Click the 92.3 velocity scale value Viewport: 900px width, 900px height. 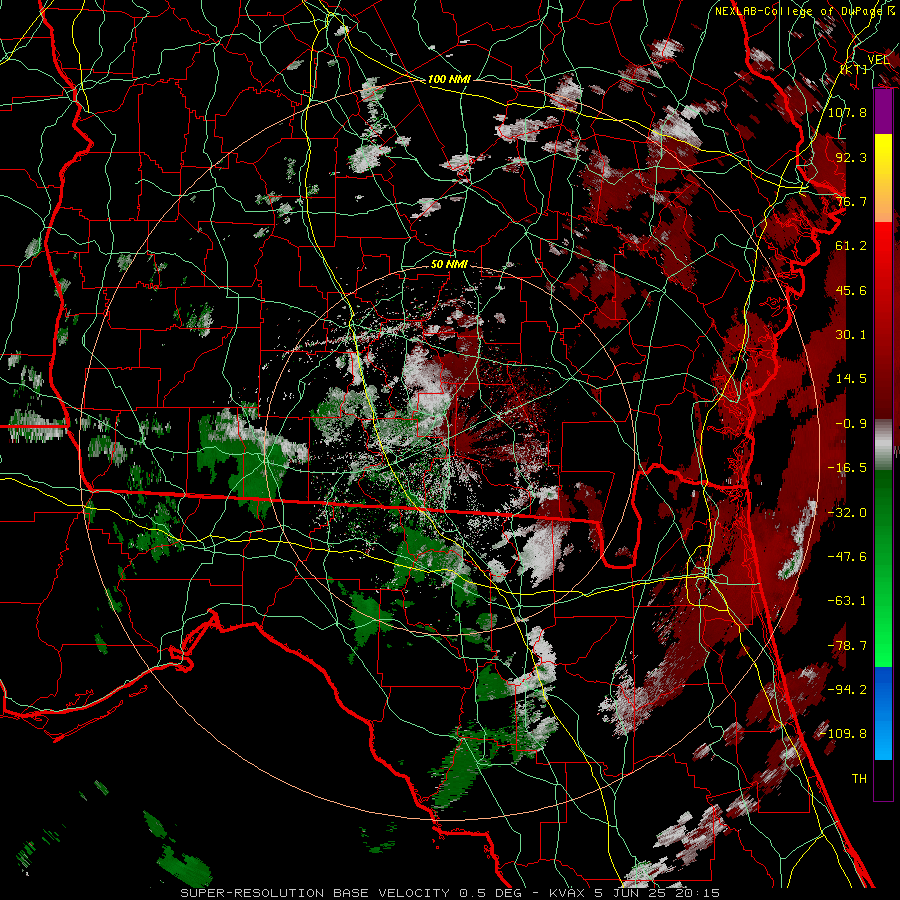851,157
